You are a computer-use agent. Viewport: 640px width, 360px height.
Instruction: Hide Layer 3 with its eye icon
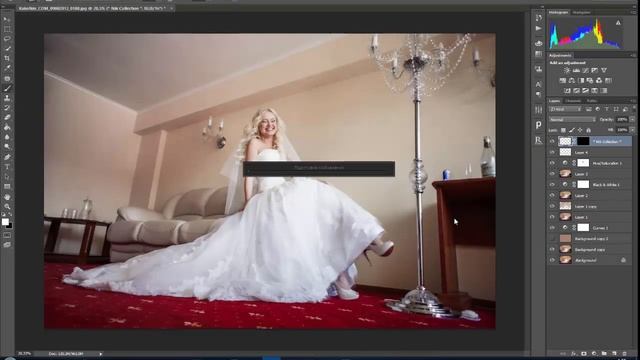552,174
